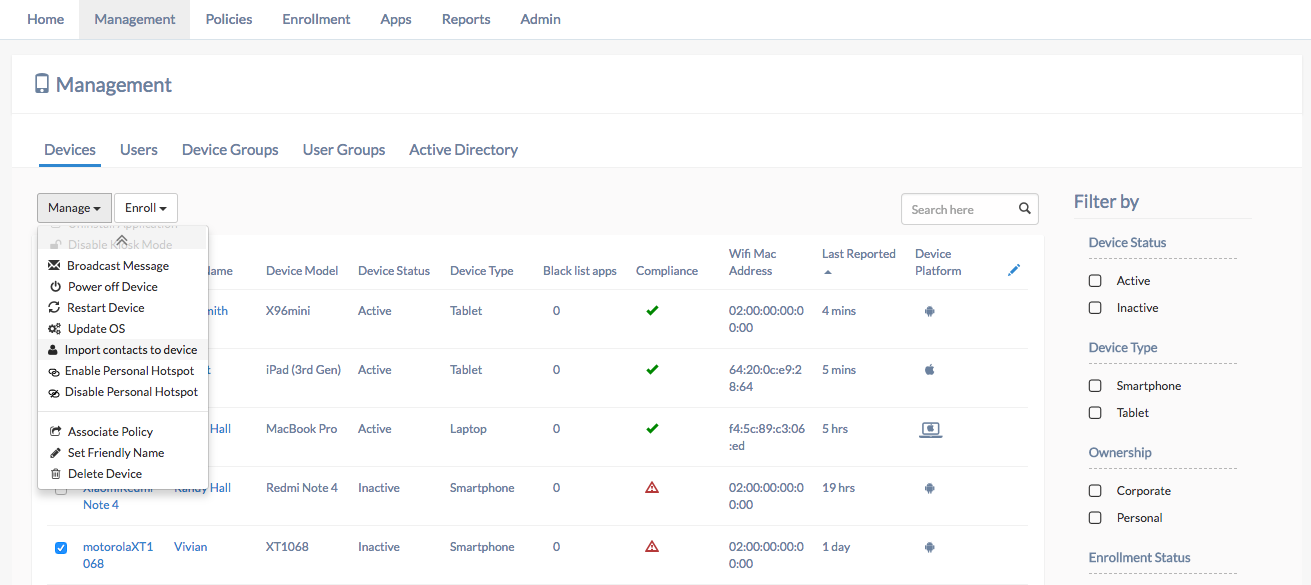Screen dimensions: 1311x585
Task: Open the Policies menu
Action: tap(229, 19)
